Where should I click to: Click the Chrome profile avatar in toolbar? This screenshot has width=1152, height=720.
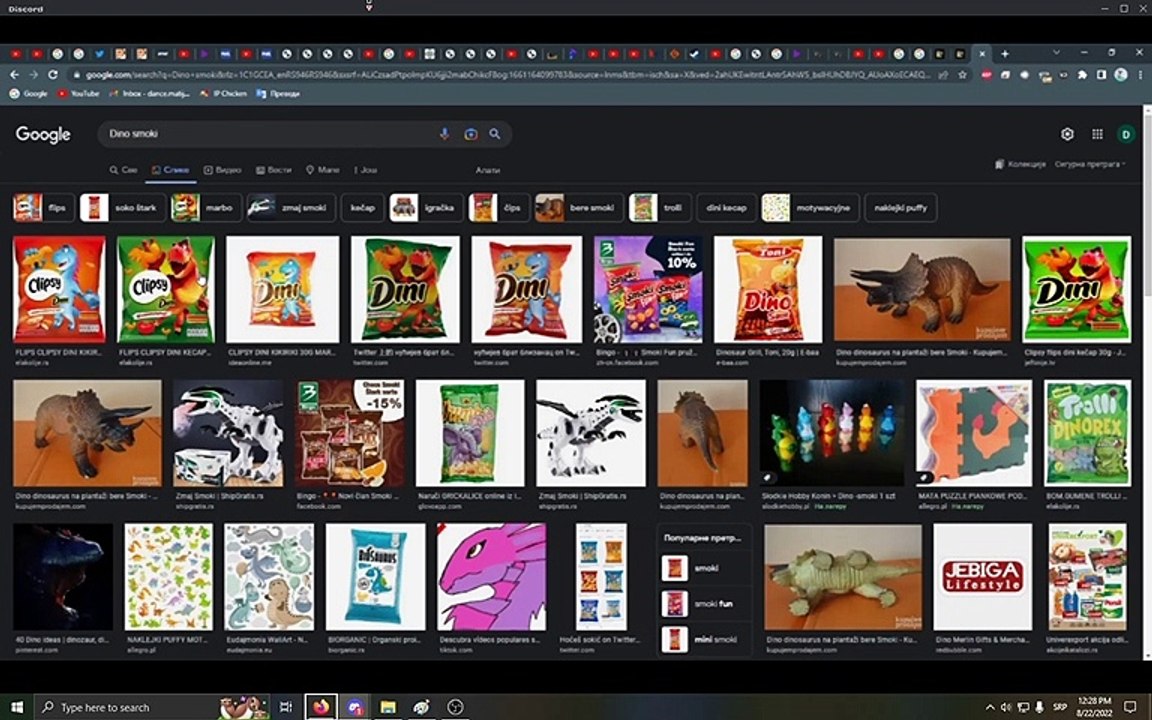pos(1121,75)
